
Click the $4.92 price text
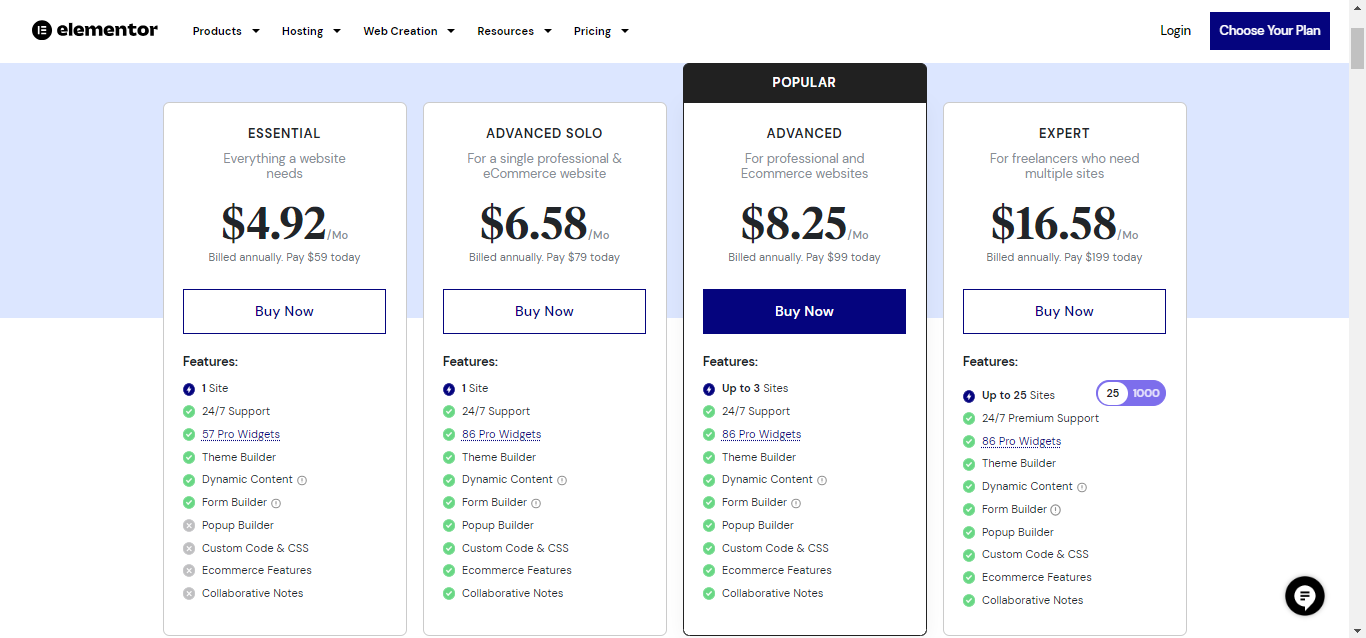tap(274, 223)
